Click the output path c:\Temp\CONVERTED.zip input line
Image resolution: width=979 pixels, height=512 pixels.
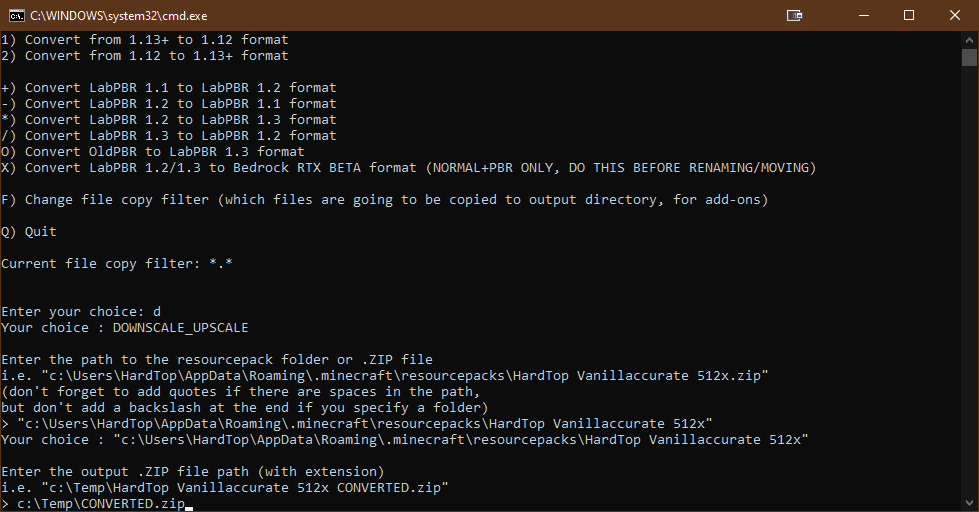(100, 504)
